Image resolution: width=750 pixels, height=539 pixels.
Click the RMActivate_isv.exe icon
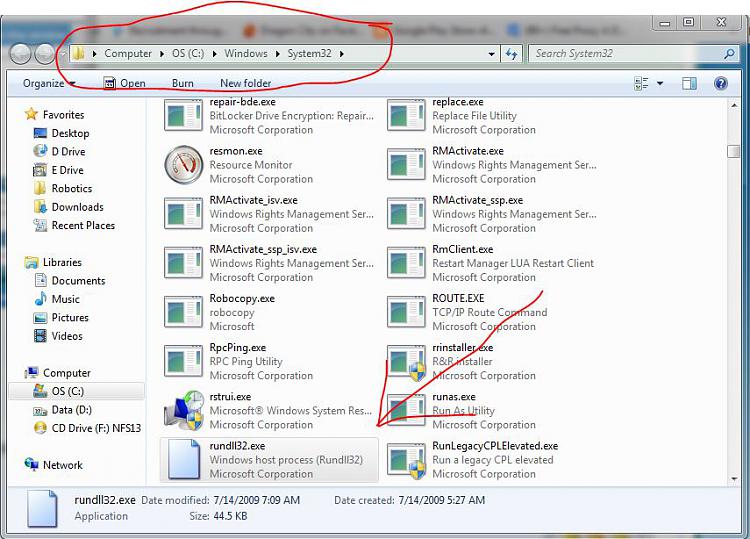[183, 214]
